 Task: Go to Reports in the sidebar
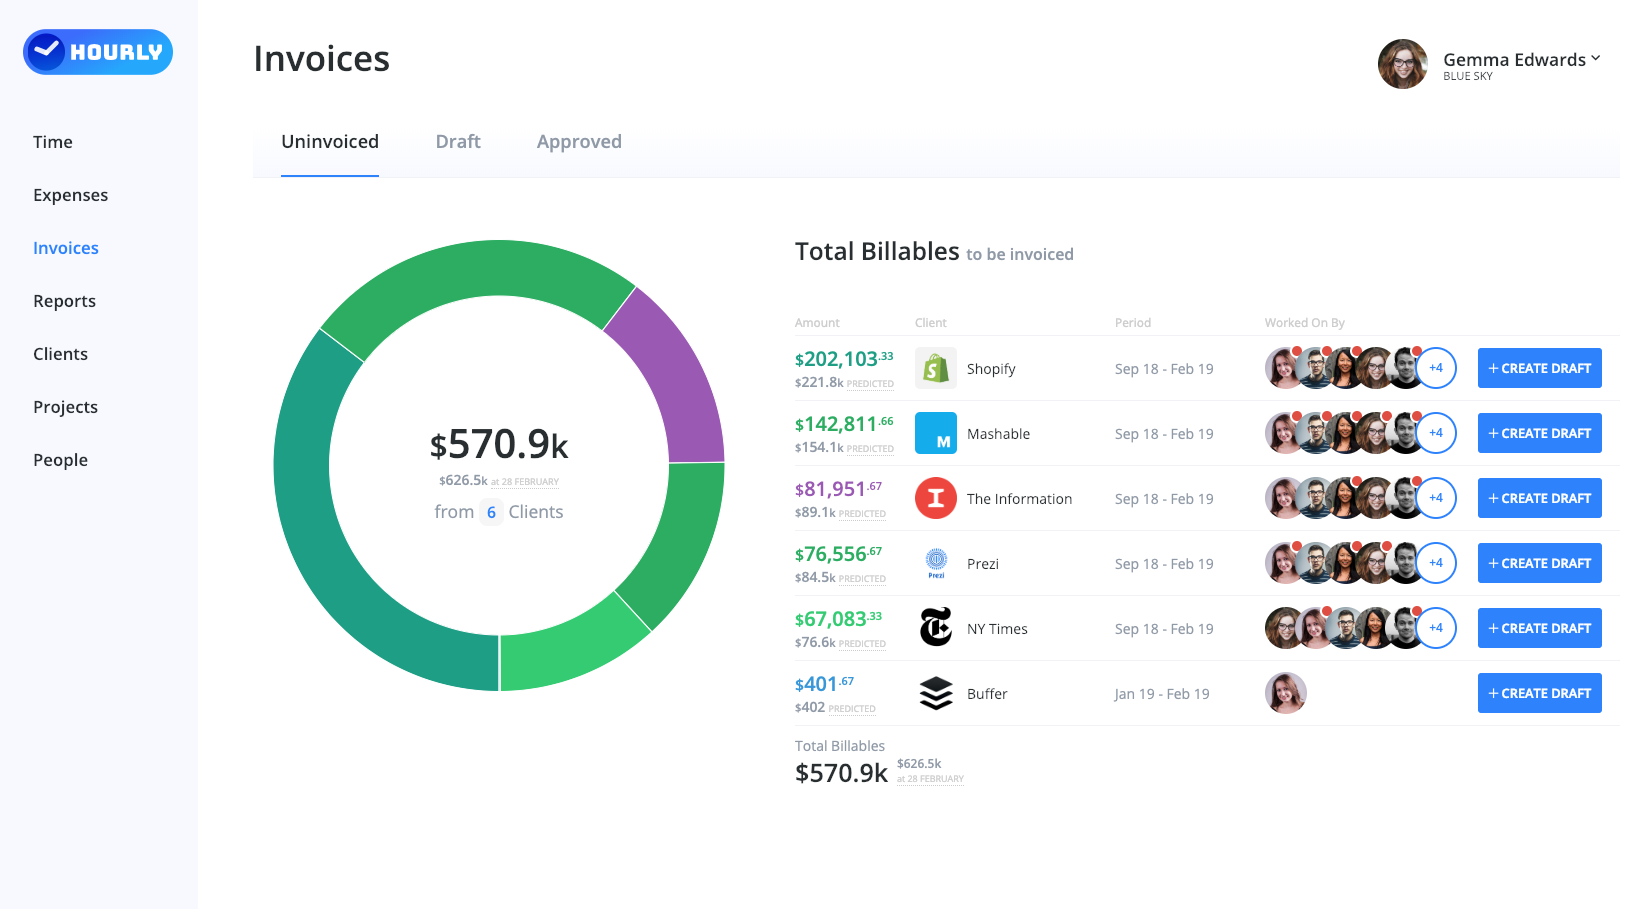tap(64, 301)
